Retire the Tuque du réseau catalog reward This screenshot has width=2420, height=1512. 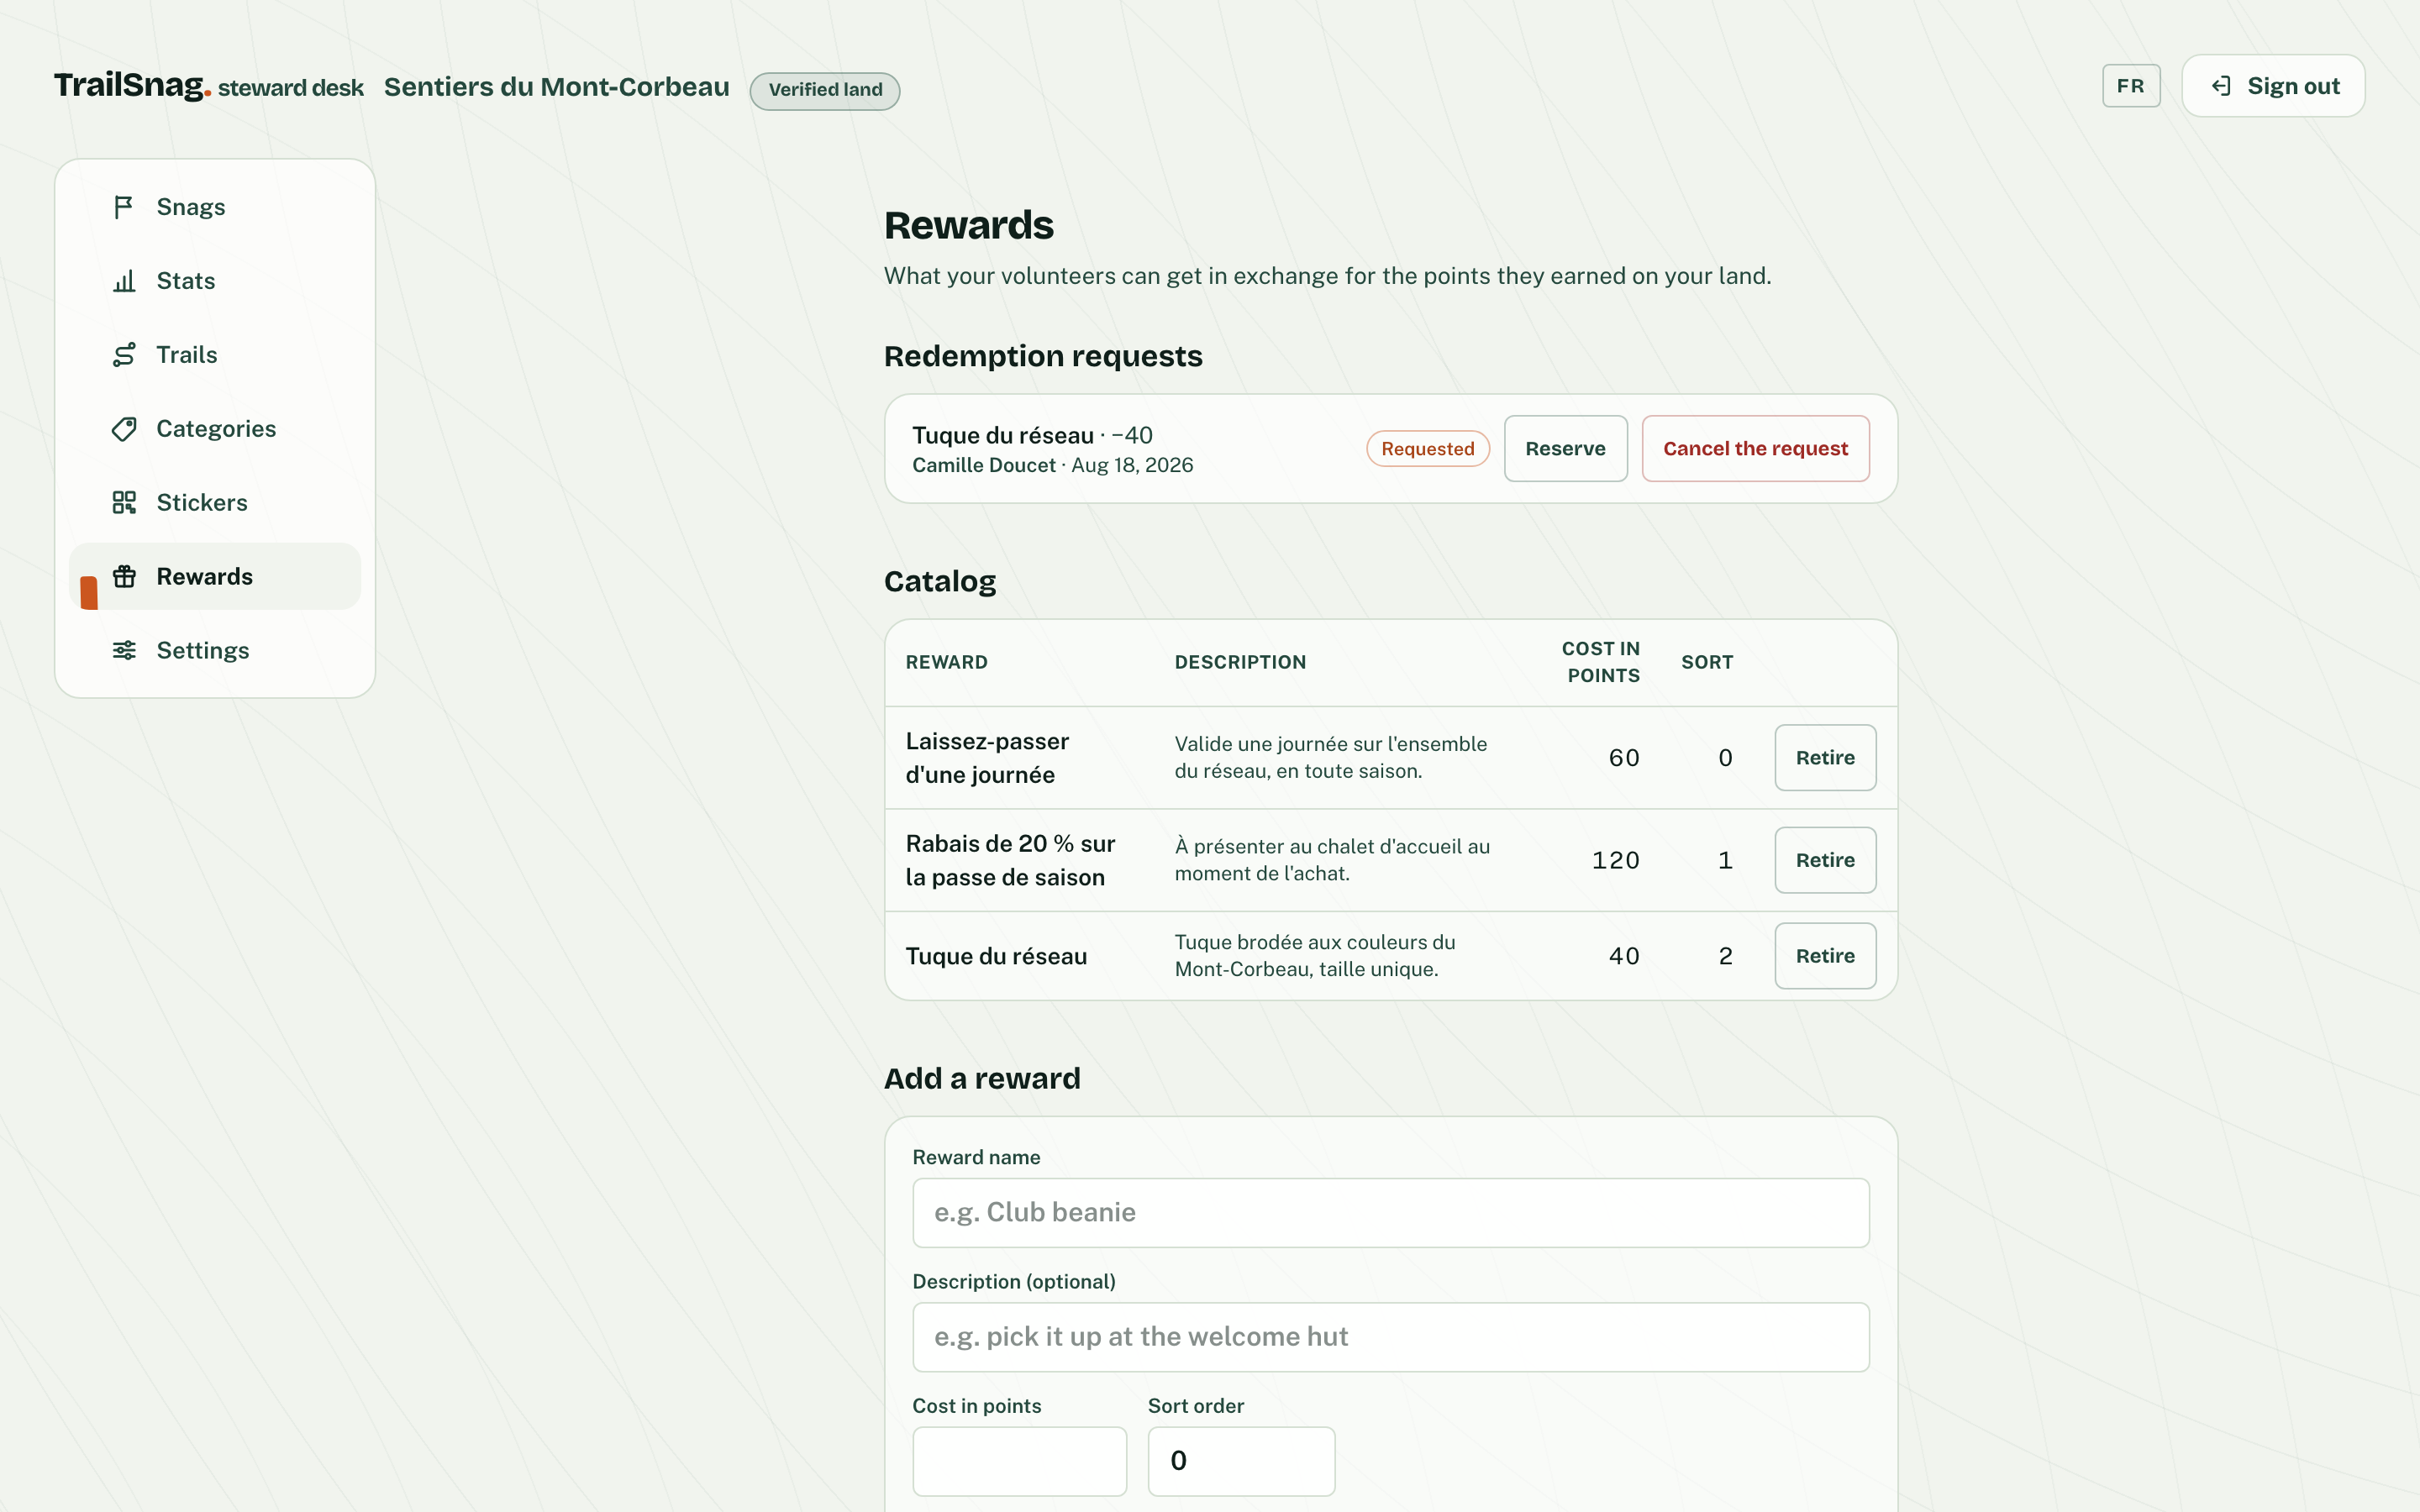point(1825,956)
